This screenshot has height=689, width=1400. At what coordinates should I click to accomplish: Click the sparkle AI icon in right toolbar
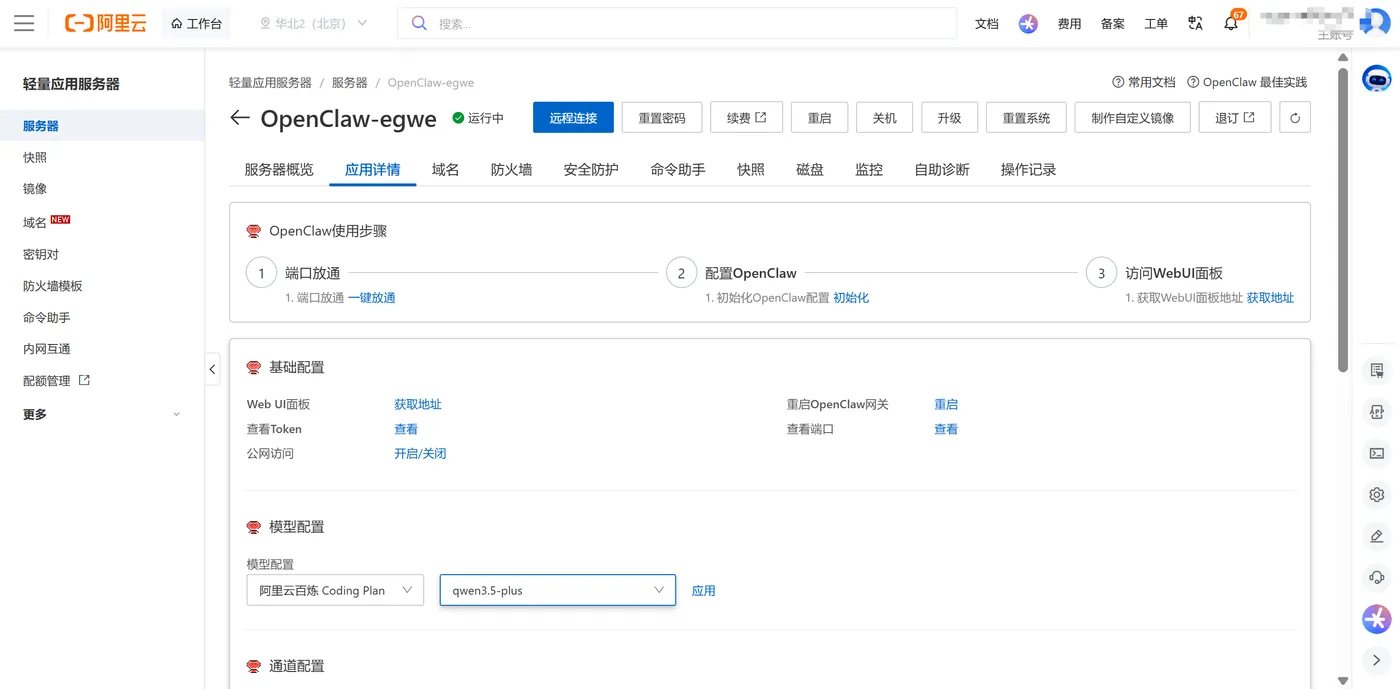point(1377,619)
